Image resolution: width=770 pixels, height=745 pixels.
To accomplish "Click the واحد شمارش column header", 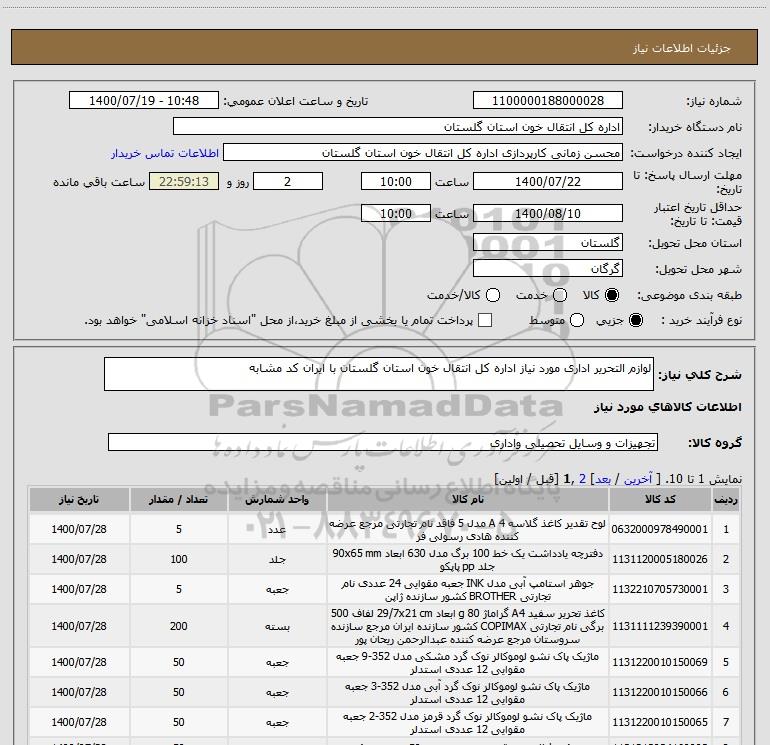I will pyautogui.click(x=277, y=500).
